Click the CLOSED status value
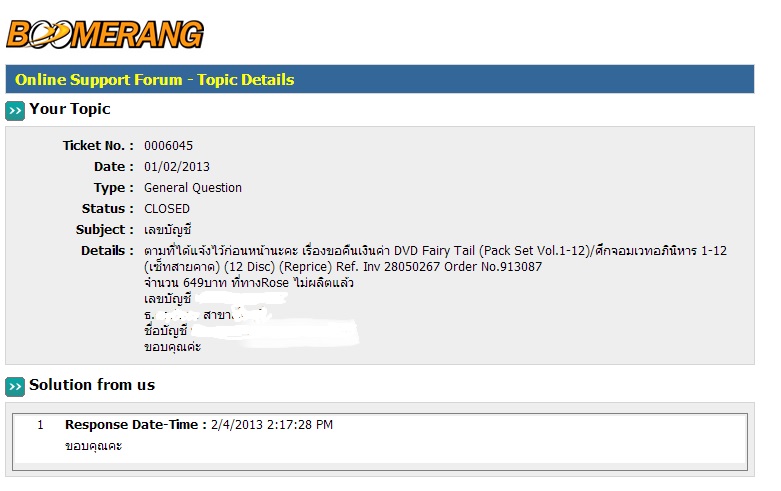 pyautogui.click(x=167, y=209)
